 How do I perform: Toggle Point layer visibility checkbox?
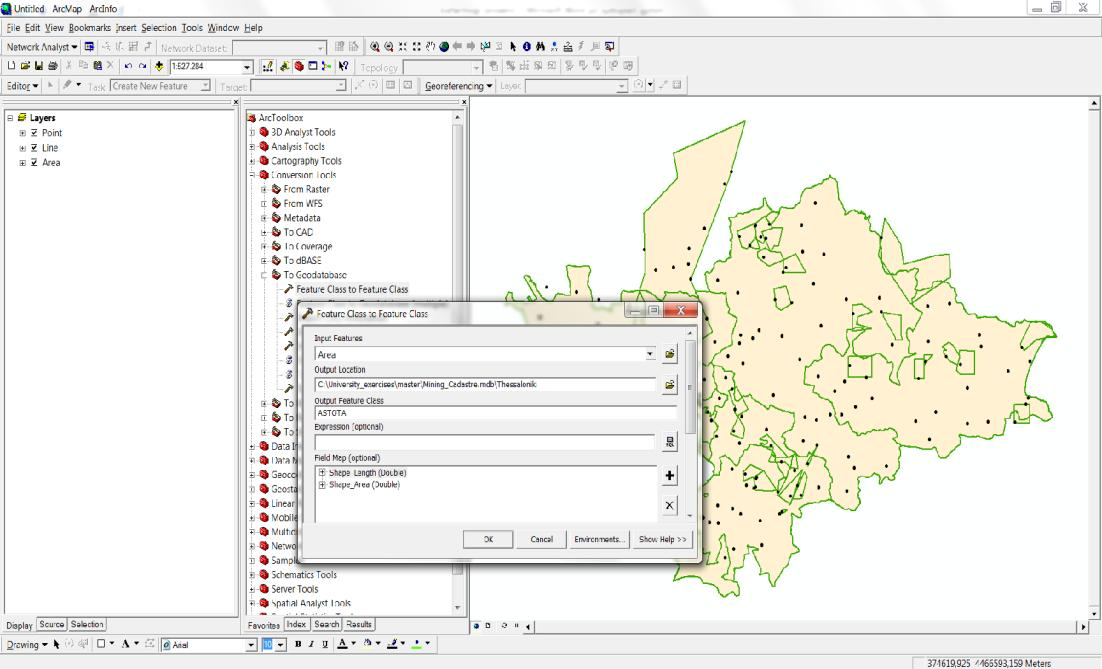coord(34,133)
